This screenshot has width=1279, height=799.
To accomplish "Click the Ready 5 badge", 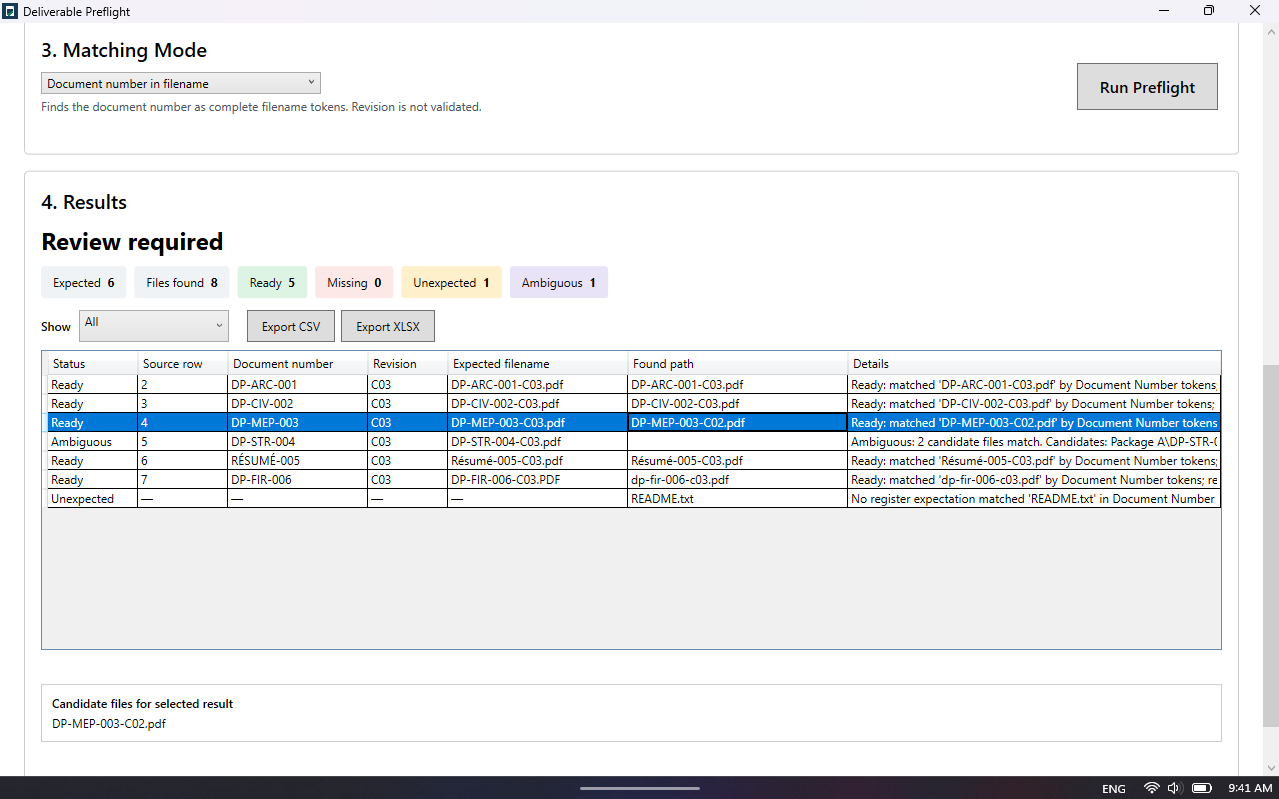I will pos(272,283).
